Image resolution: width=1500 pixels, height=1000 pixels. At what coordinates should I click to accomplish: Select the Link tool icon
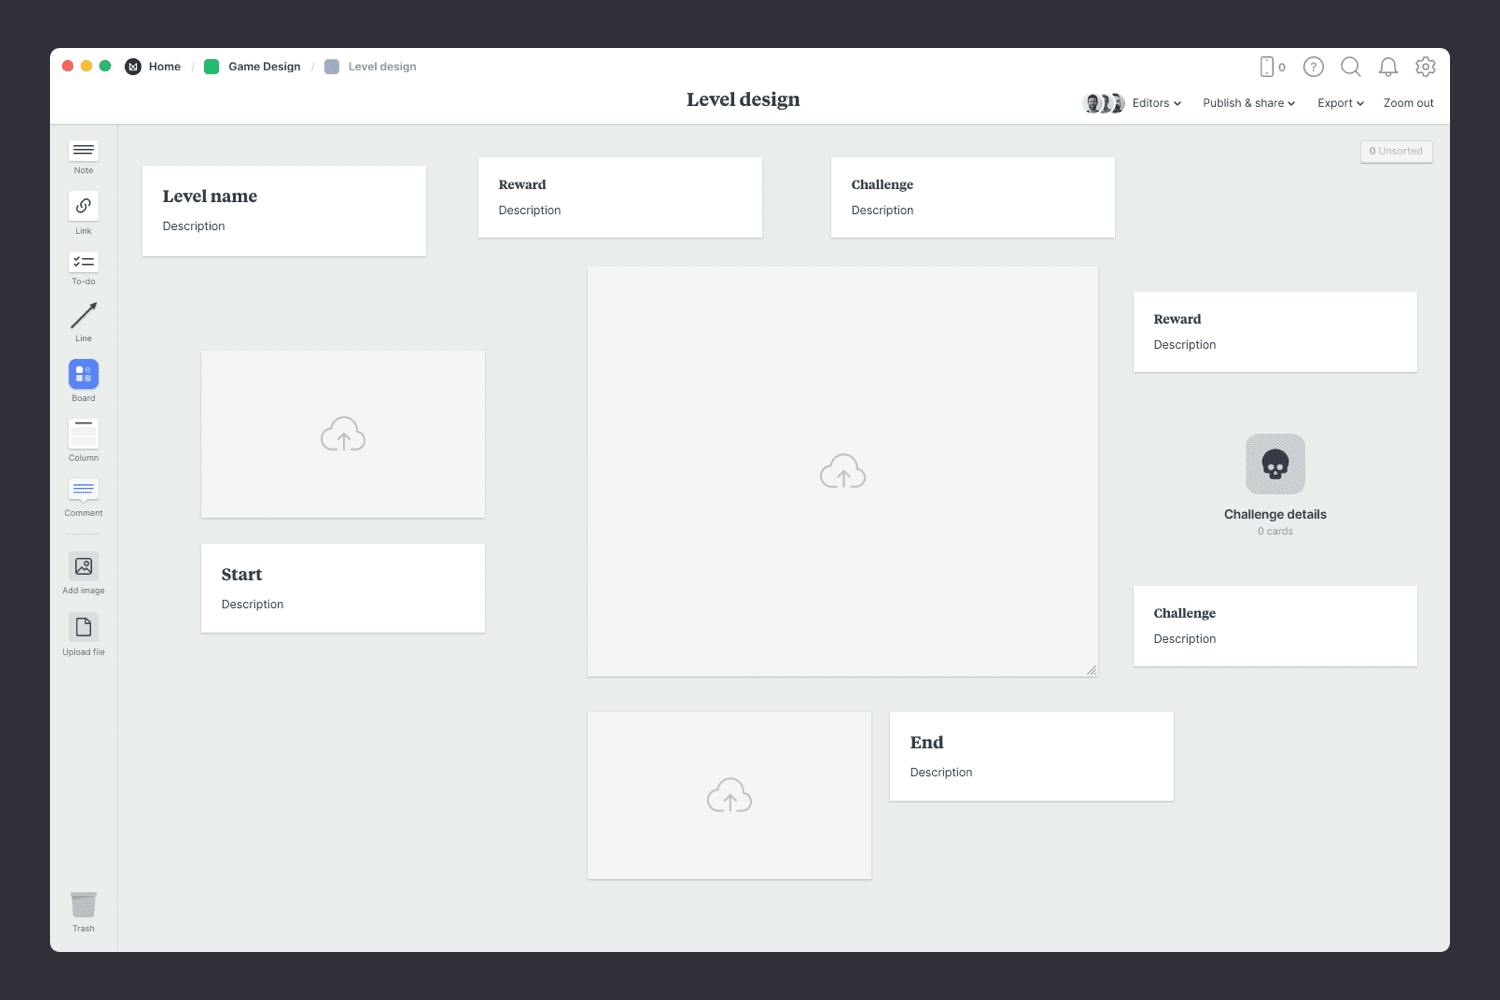[83, 206]
